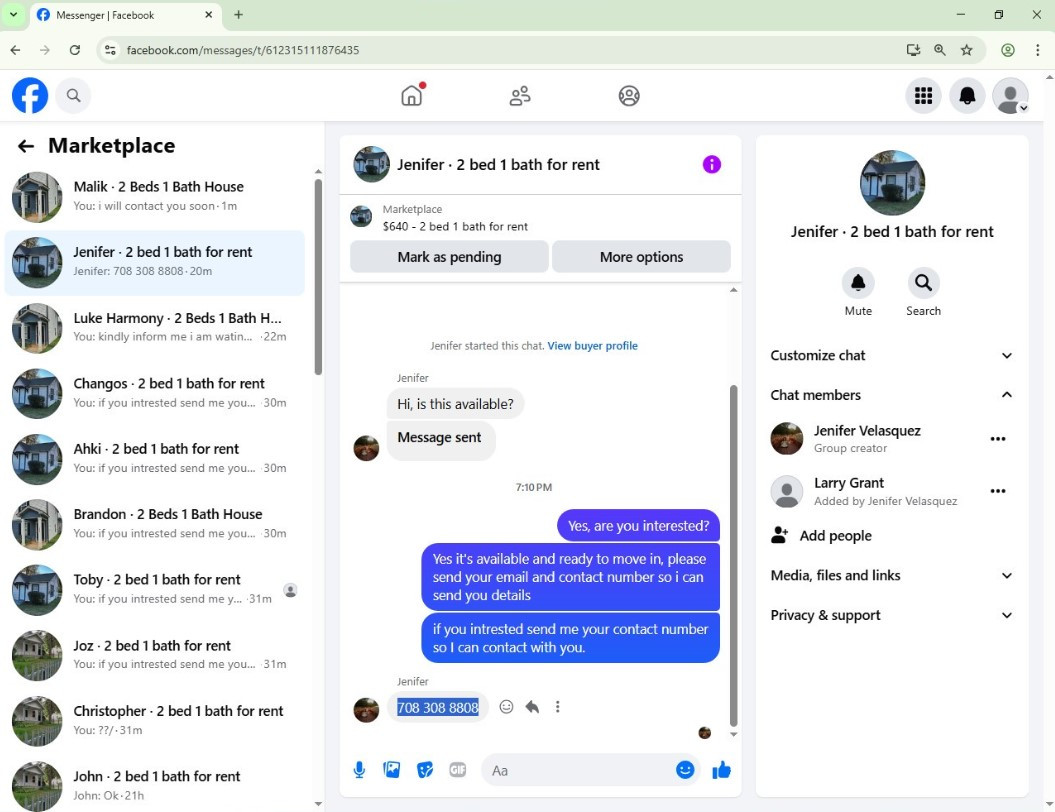
Task: Open the John conversation
Action: click(155, 785)
